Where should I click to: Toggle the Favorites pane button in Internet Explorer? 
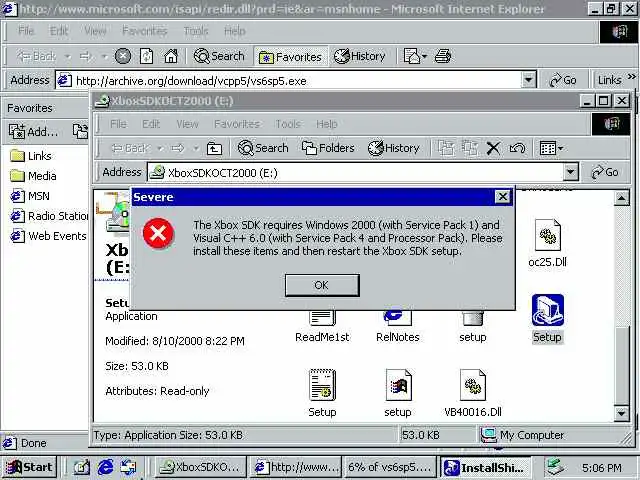coord(290,57)
